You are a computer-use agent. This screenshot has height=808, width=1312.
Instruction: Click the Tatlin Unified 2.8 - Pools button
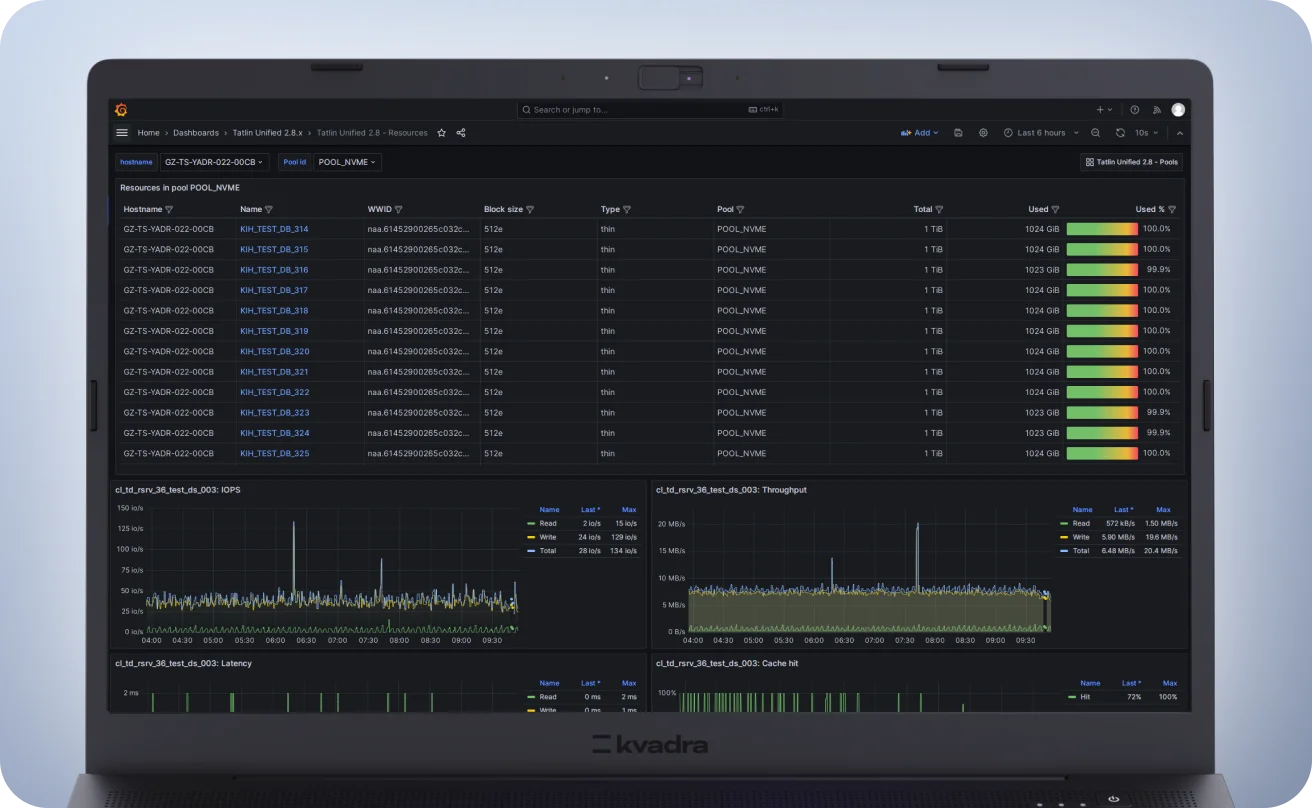[1131, 162]
